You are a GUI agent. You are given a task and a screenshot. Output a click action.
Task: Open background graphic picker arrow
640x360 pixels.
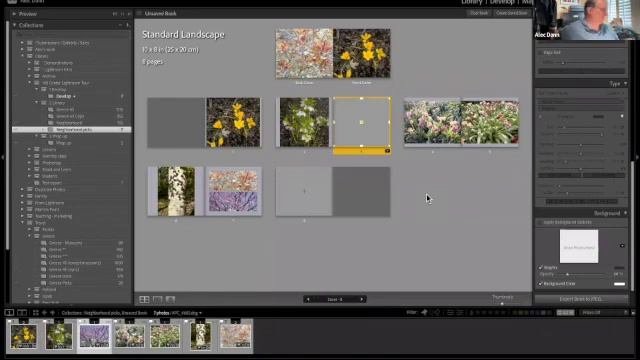pos(622,246)
